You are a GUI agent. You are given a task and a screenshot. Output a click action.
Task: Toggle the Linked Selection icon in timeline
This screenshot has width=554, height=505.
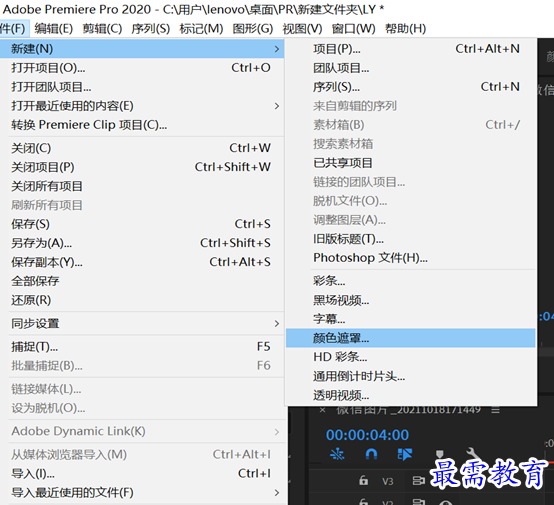tap(405, 454)
